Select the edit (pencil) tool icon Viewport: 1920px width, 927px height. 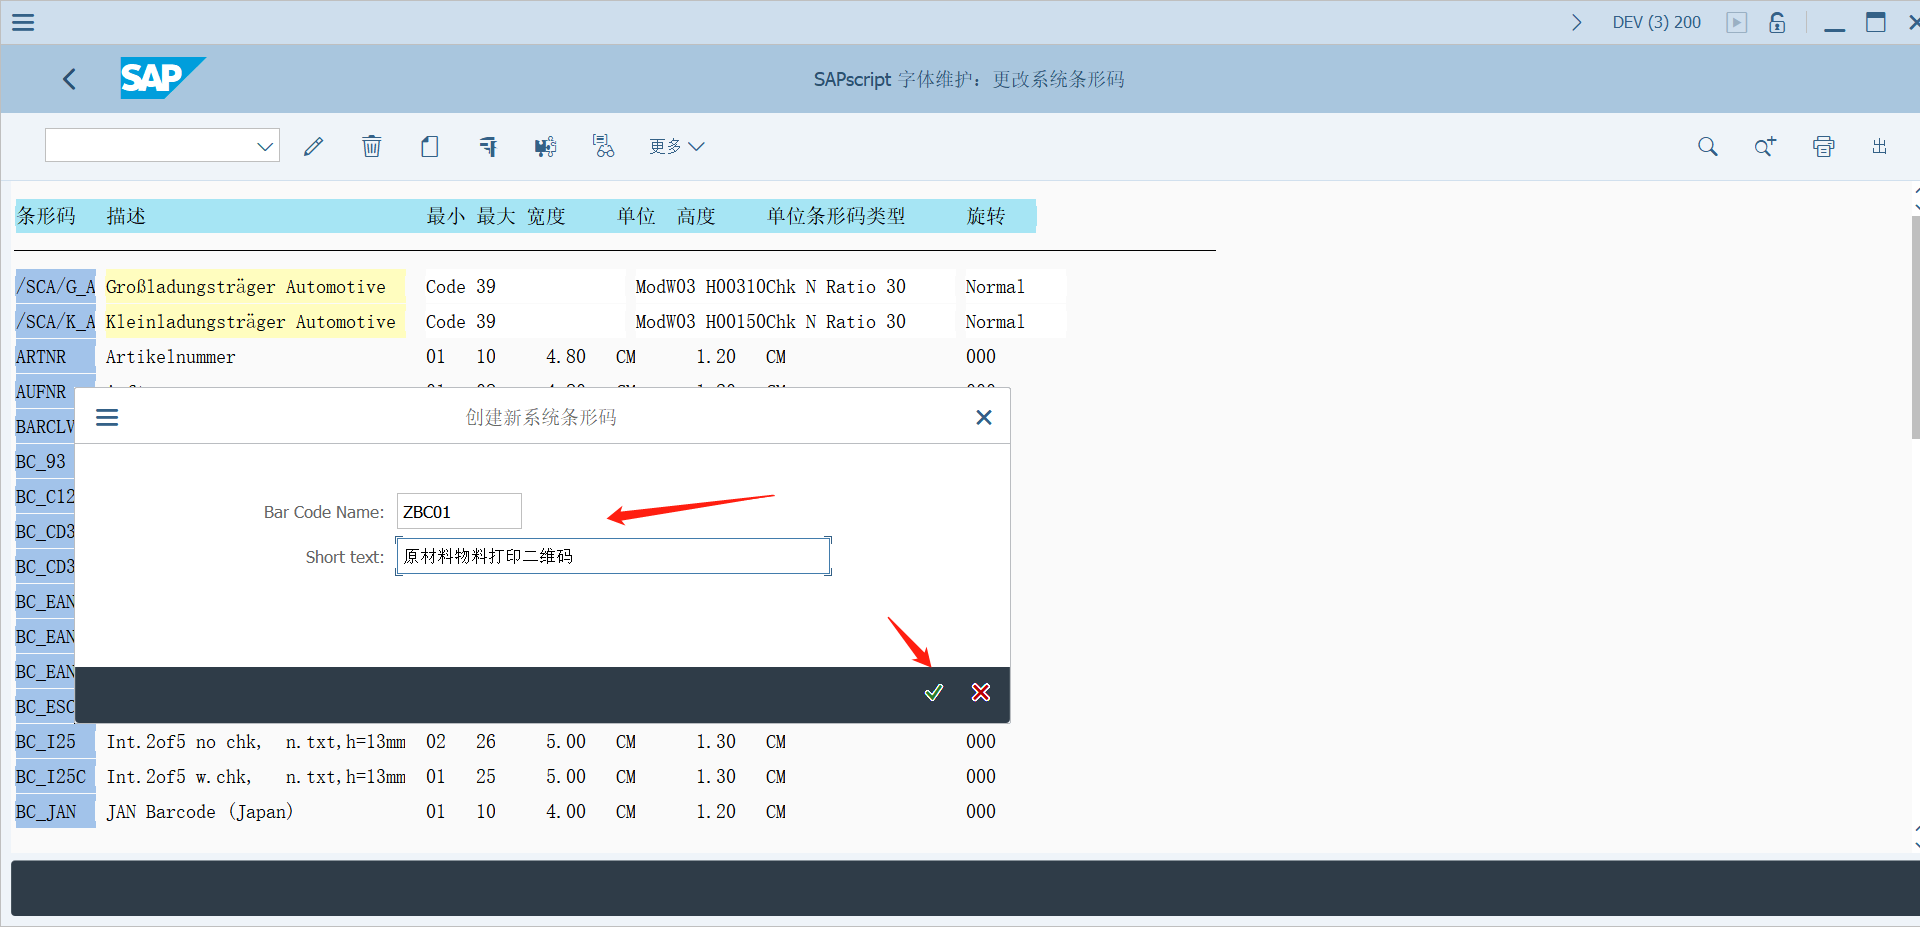point(314,146)
